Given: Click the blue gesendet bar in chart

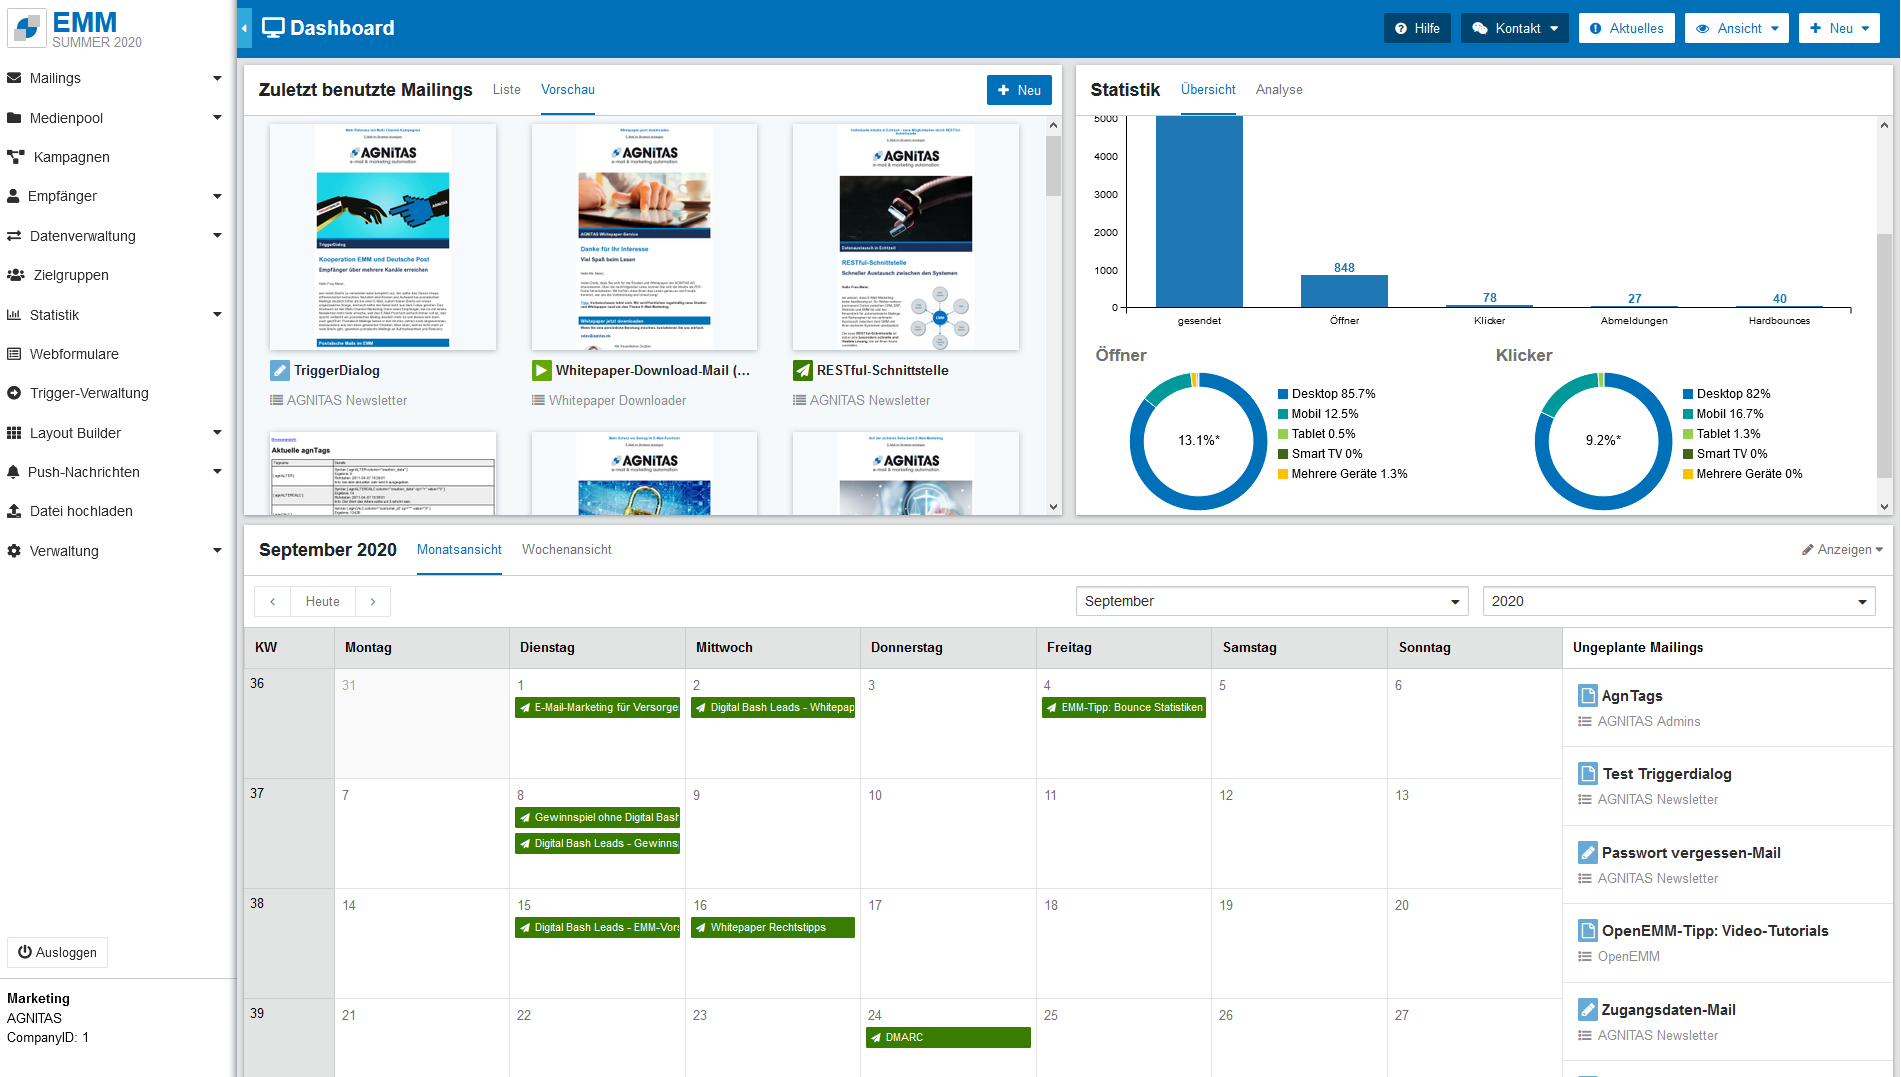Looking at the screenshot, I should 1198,211.
